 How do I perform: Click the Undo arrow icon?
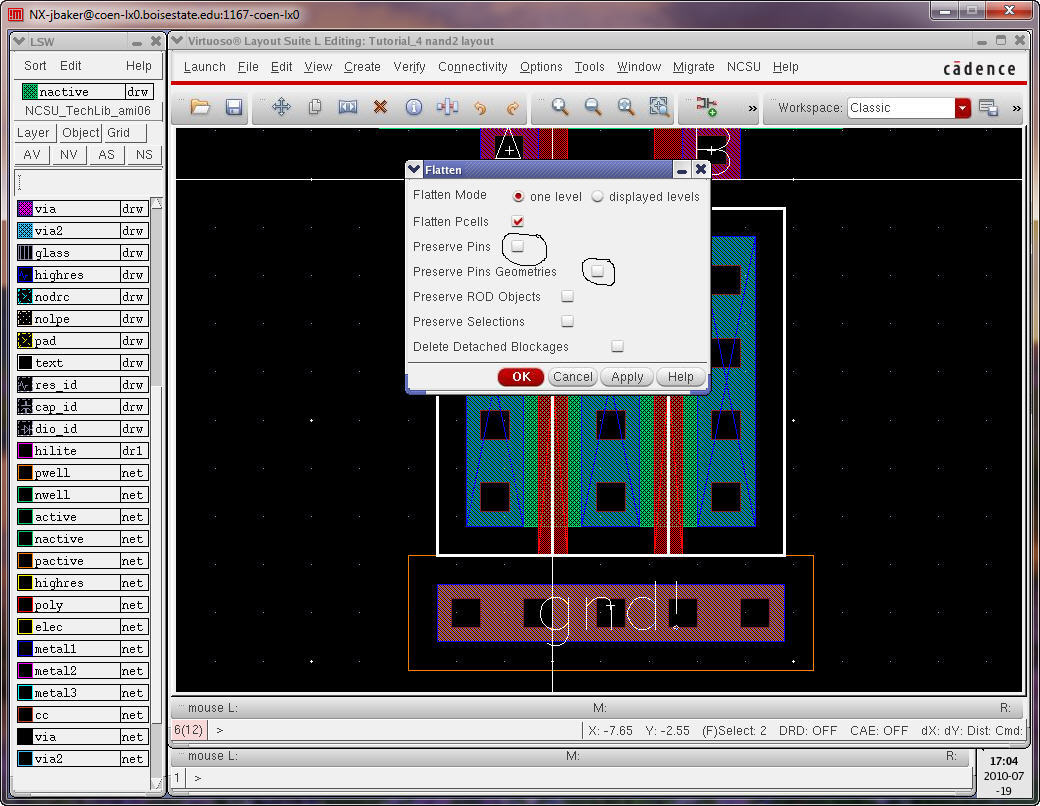[x=480, y=107]
